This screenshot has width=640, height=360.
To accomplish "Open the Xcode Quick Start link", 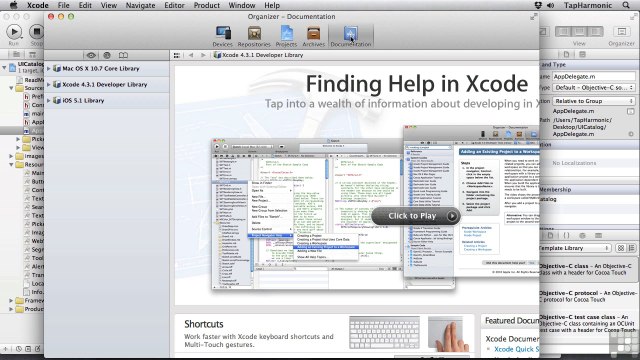I will point(516,349).
